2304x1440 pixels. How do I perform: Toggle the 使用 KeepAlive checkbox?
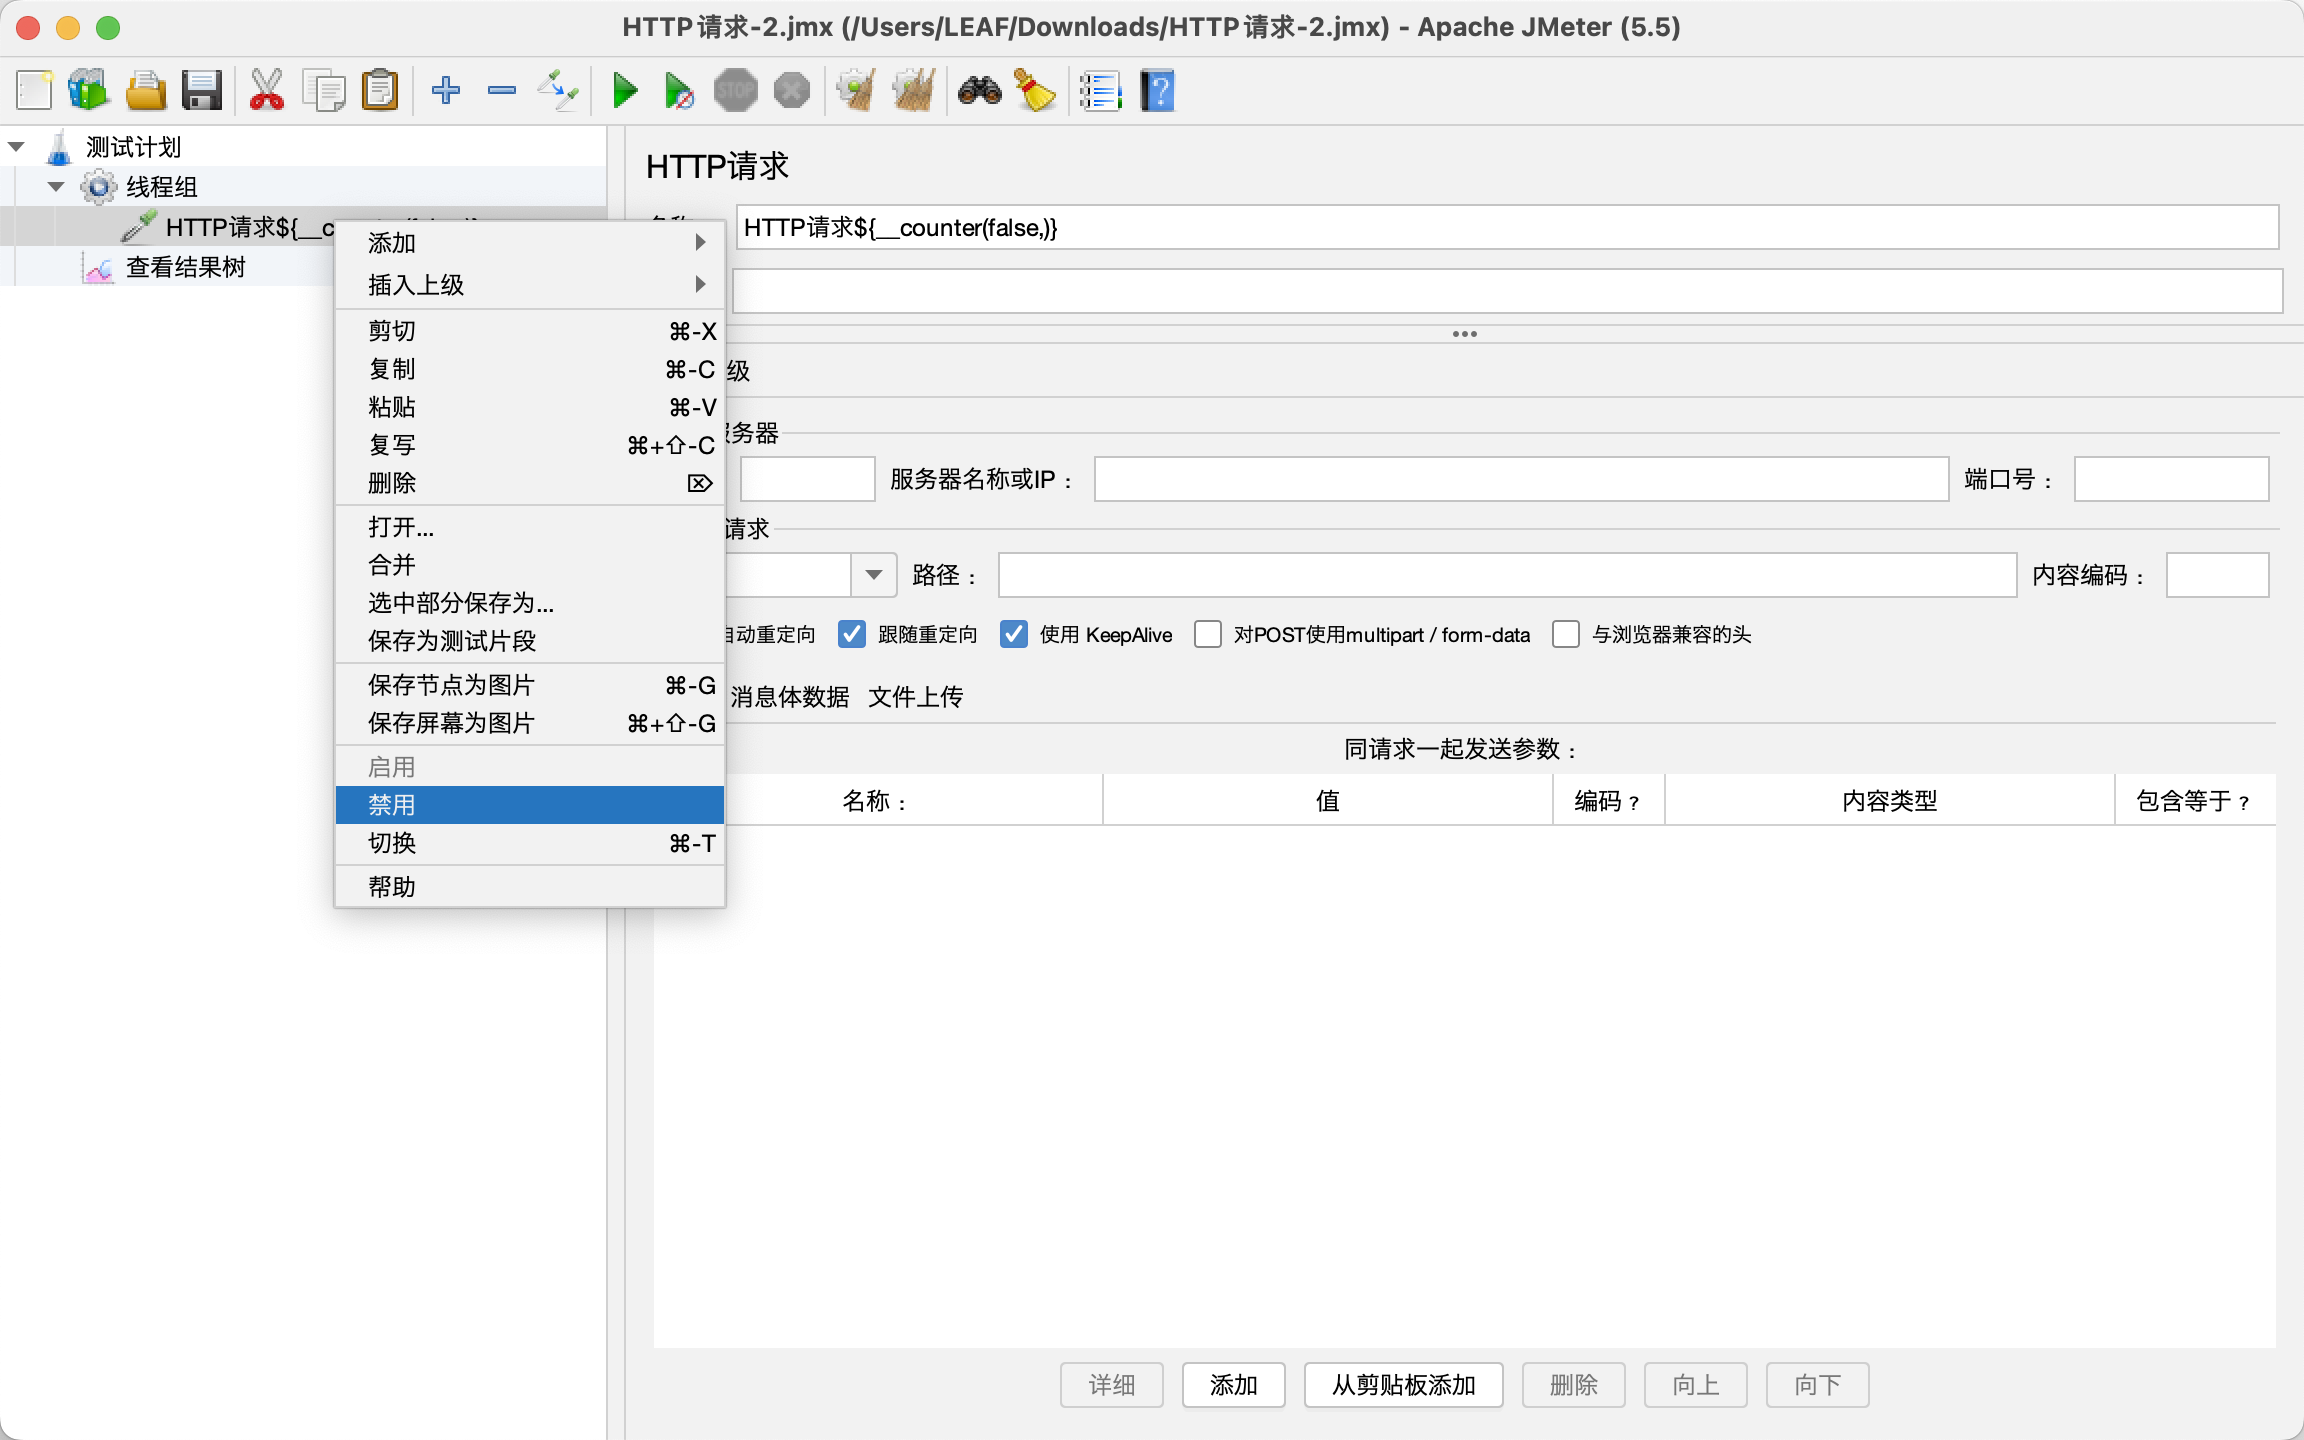[1014, 634]
